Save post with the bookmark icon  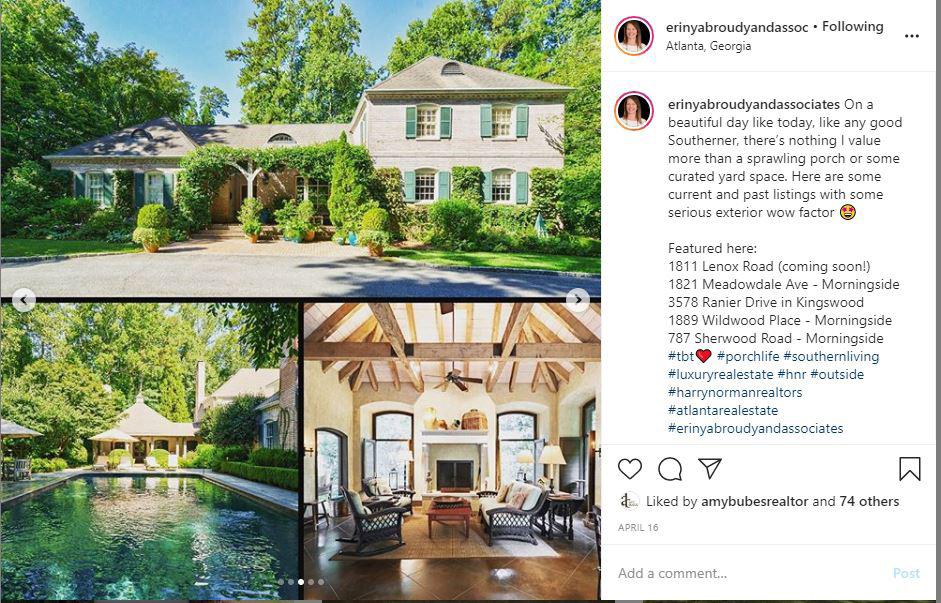(909, 469)
